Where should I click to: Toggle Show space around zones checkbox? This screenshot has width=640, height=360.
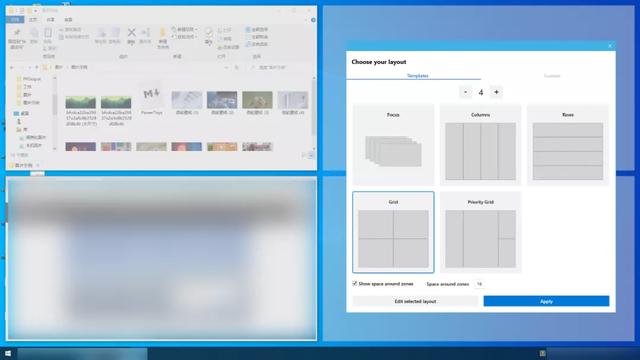[355, 283]
